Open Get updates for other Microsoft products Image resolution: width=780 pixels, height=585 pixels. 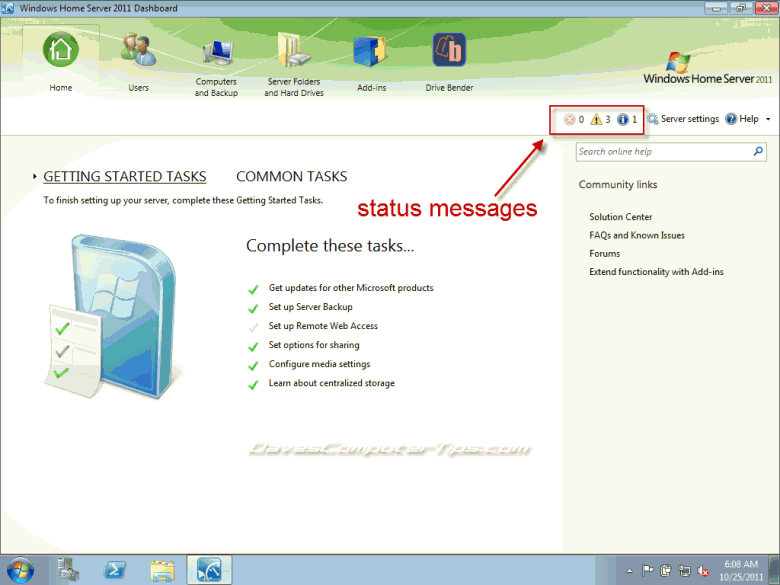(x=351, y=288)
